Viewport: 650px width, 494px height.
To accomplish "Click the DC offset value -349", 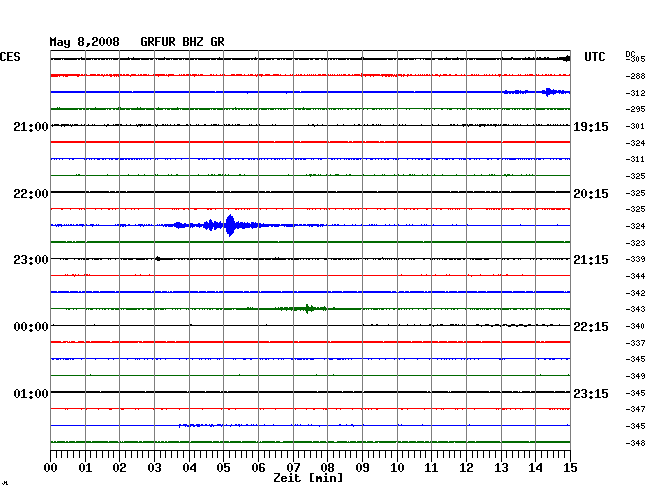I will (635, 376).
